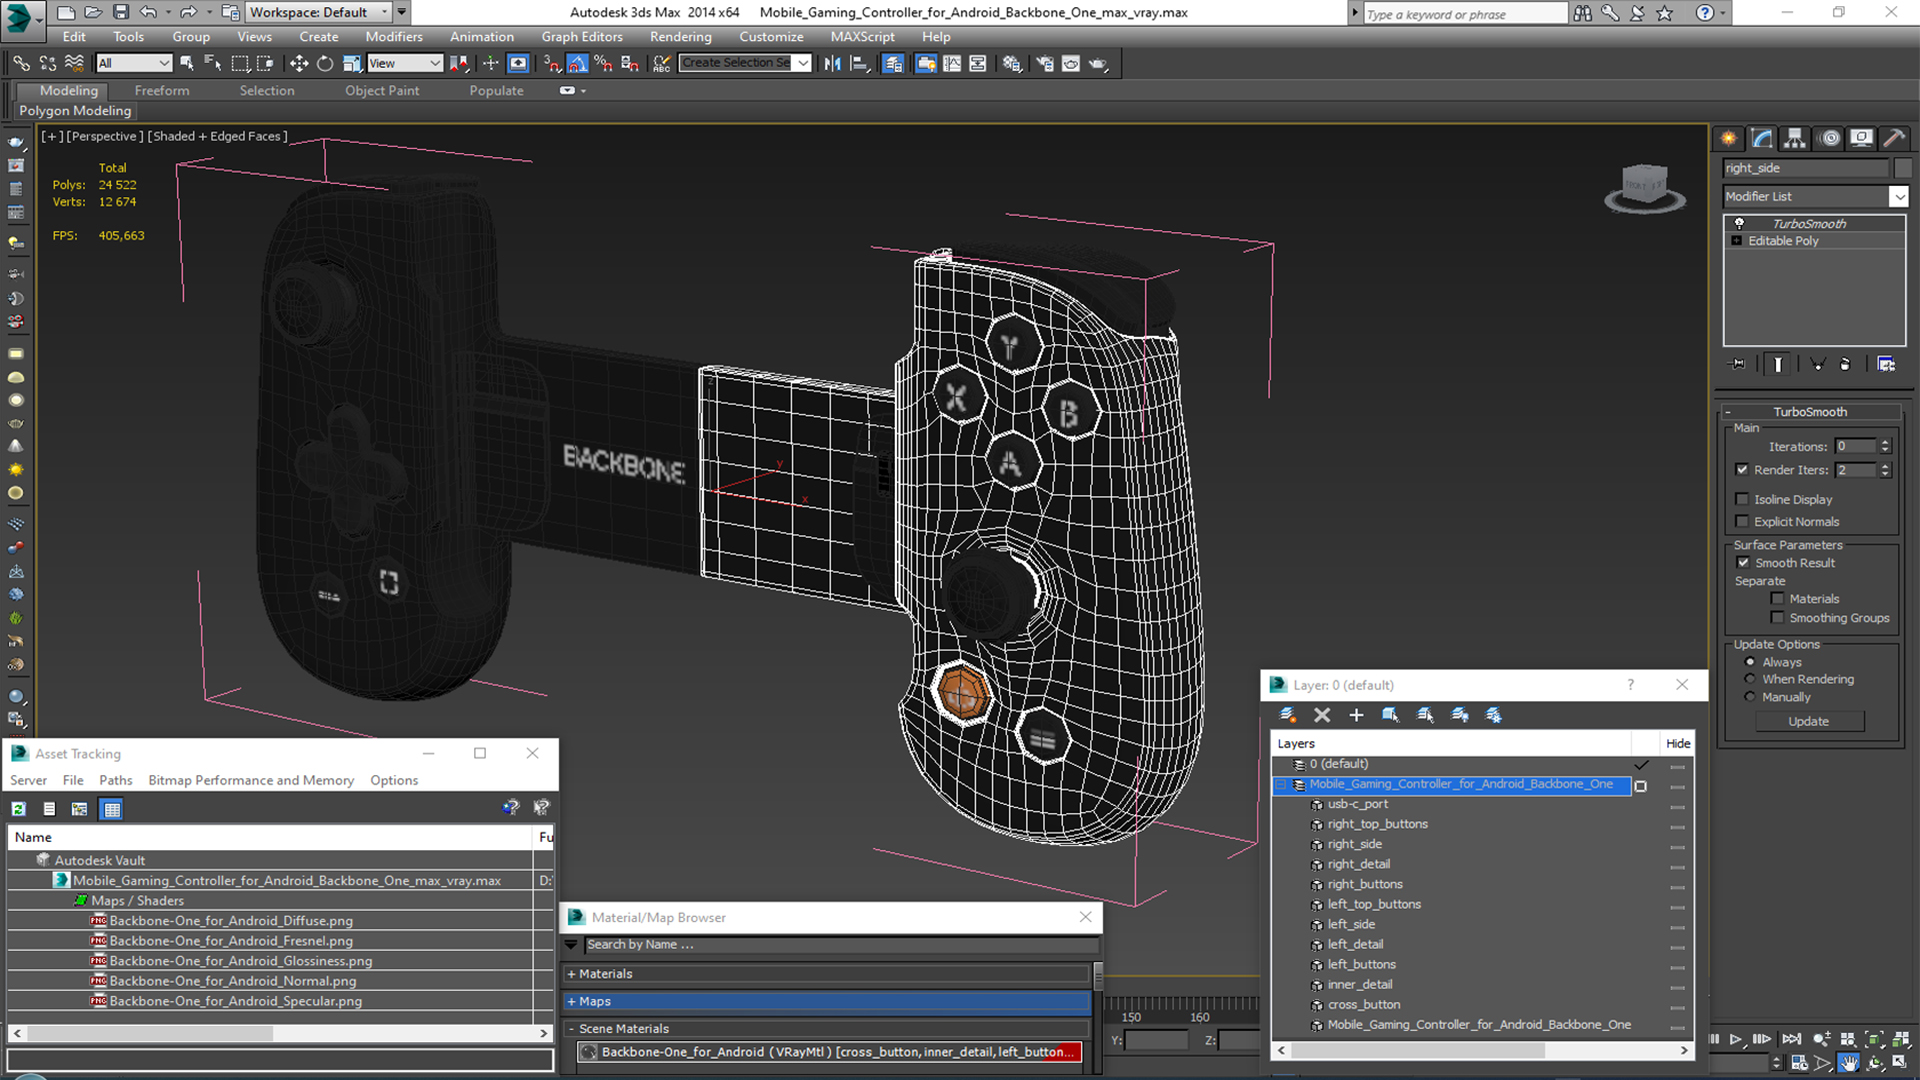Open the selection filter All dropdown
This screenshot has width=1920, height=1080.
click(135, 63)
